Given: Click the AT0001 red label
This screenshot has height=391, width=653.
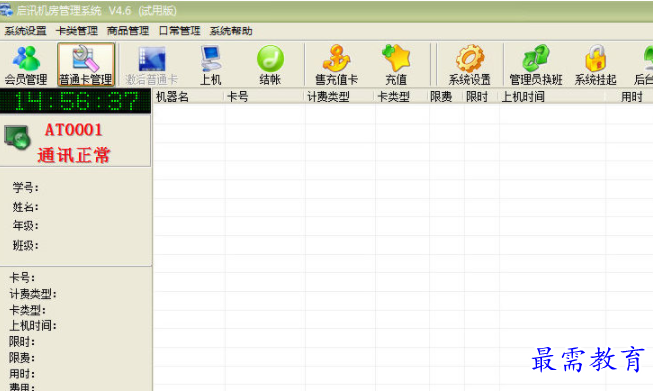Looking at the screenshot, I should (74, 130).
